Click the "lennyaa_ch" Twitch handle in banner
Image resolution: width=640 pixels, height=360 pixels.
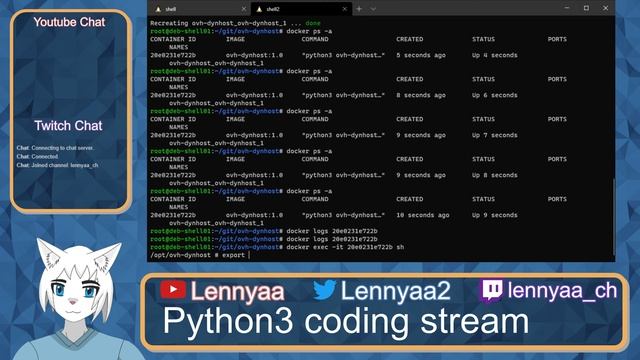click(x=562, y=291)
